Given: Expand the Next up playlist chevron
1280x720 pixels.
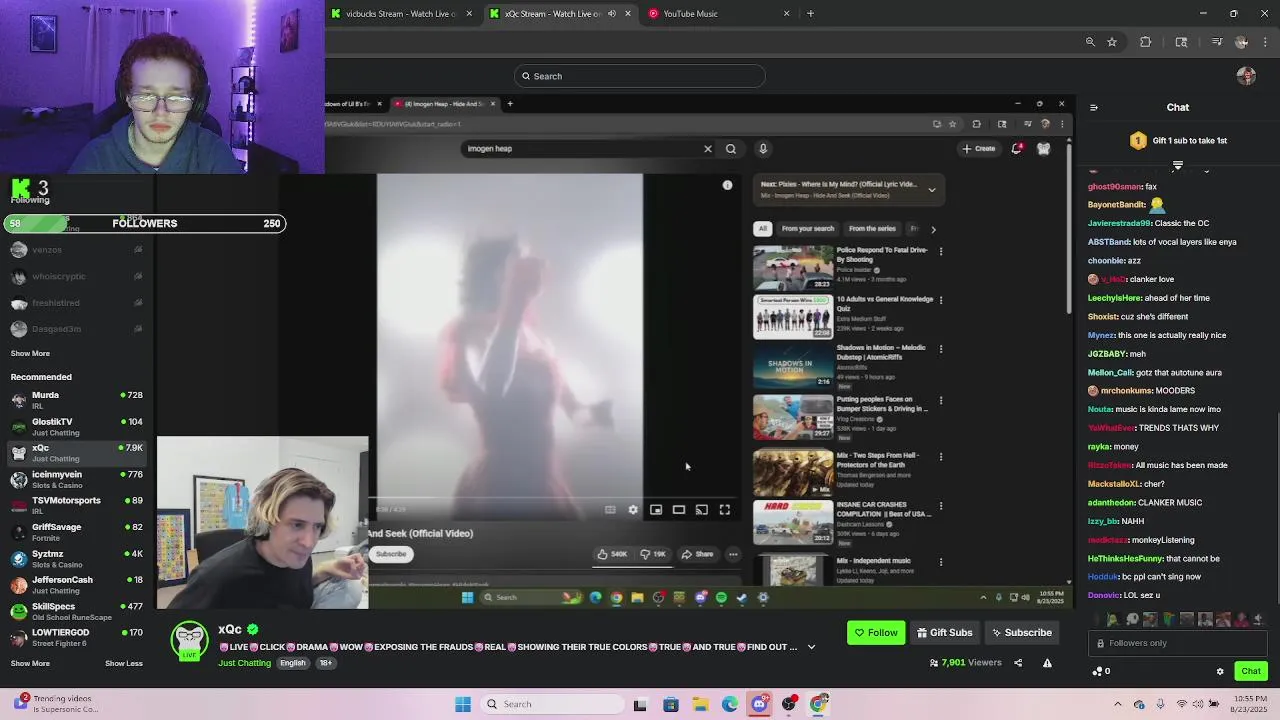Looking at the screenshot, I should [x=932, y=190].
